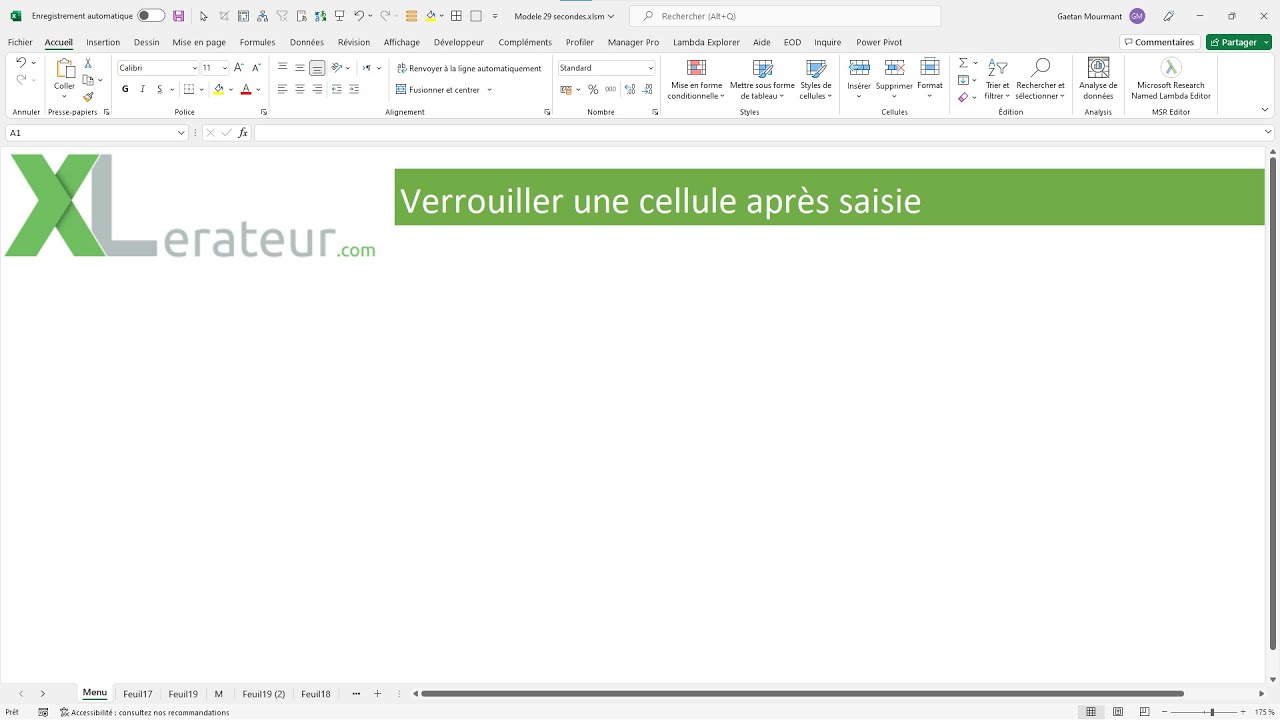
Task: Switch to the Insertion ribbon tab
Action: tap(103, 42)
